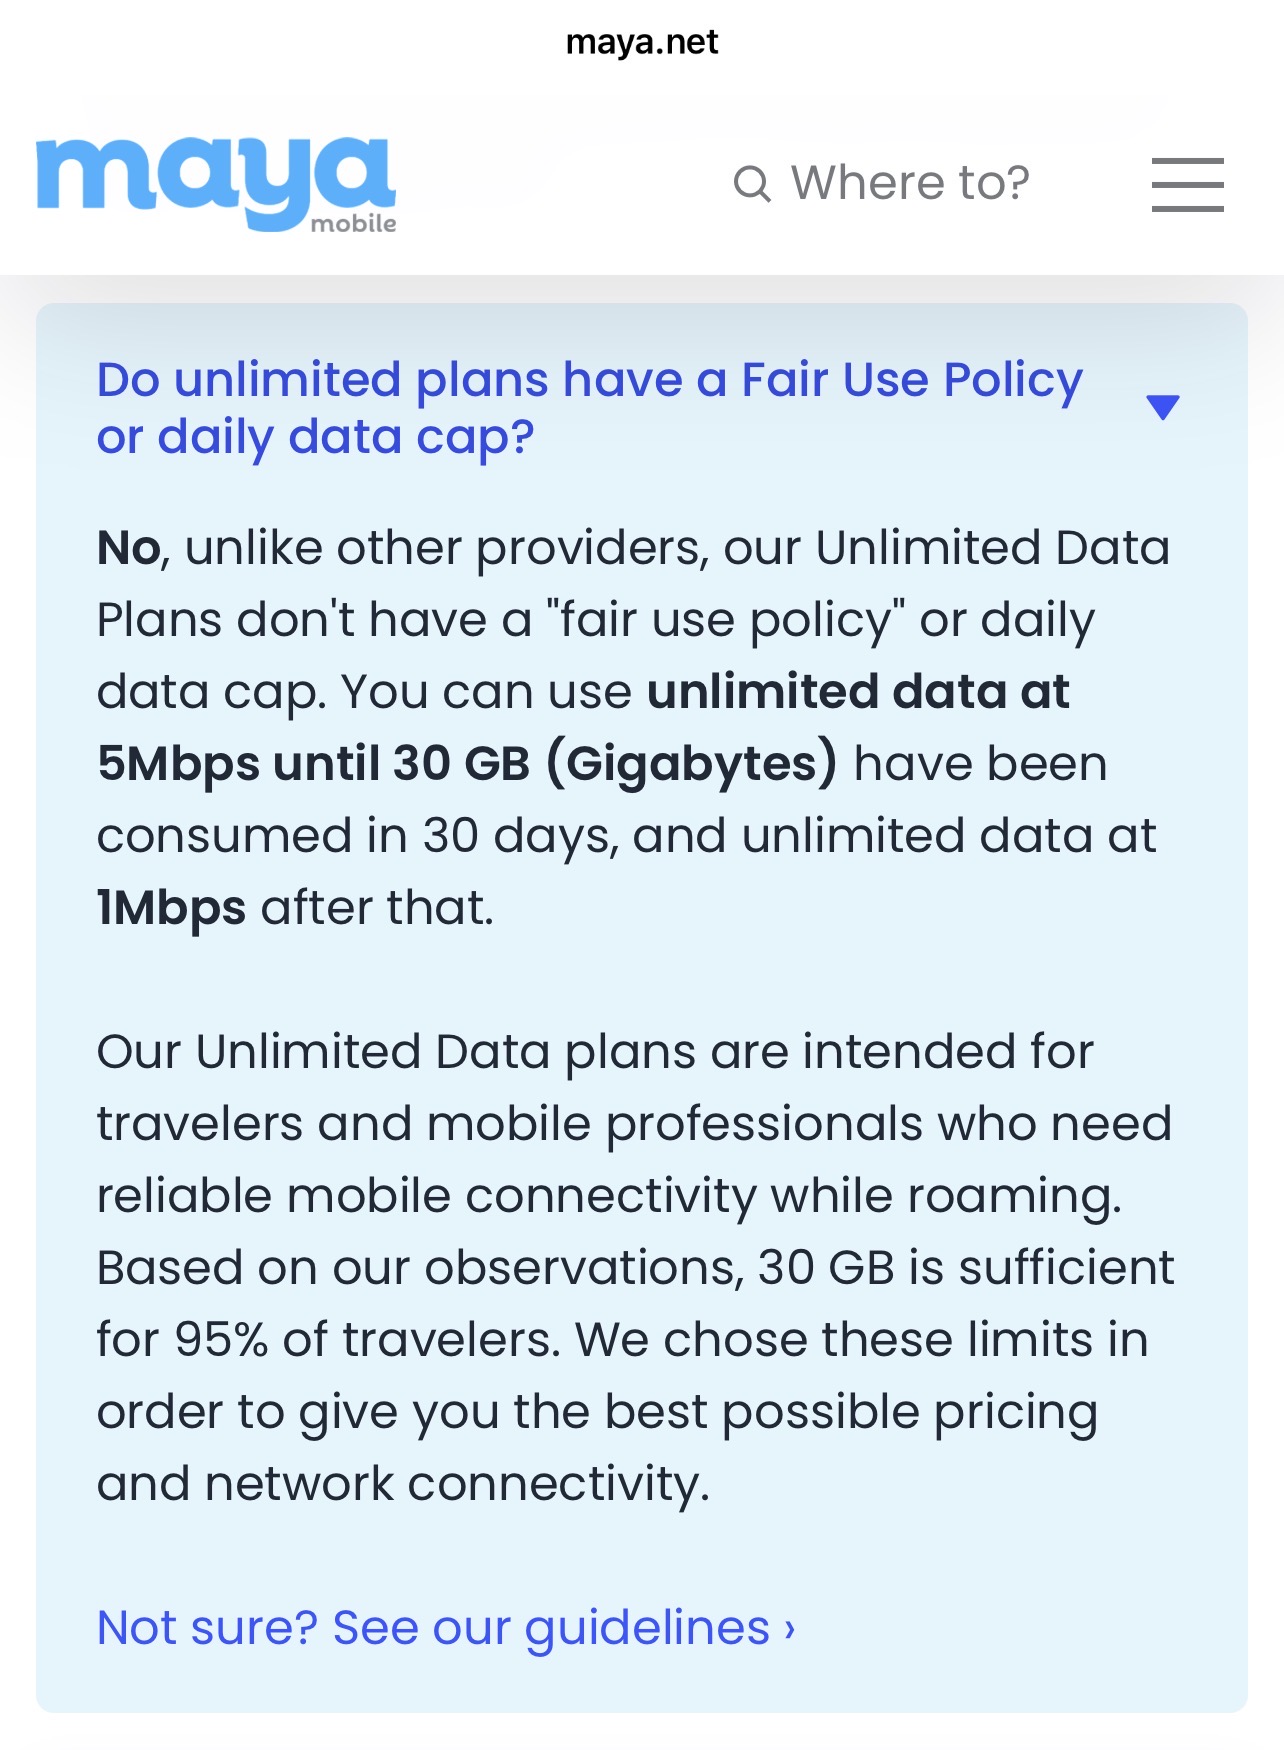
Task: Click the small chevron after "guidelines"
Action: point(790,1629)
